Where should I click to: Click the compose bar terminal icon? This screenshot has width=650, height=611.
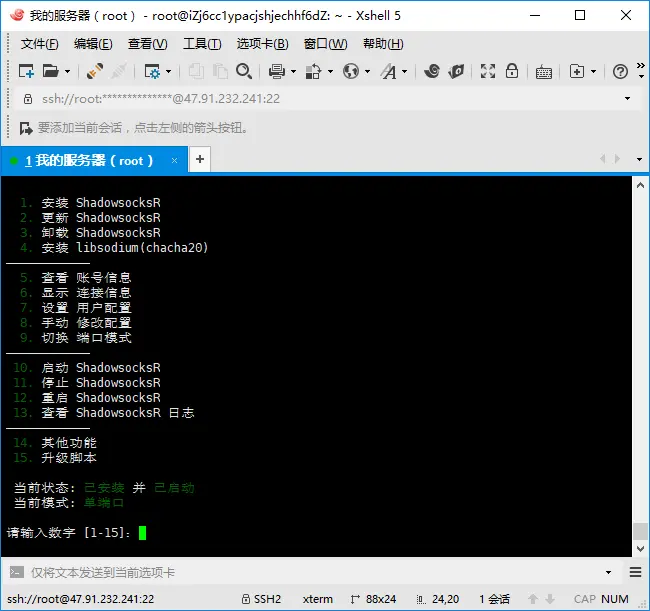17,572
